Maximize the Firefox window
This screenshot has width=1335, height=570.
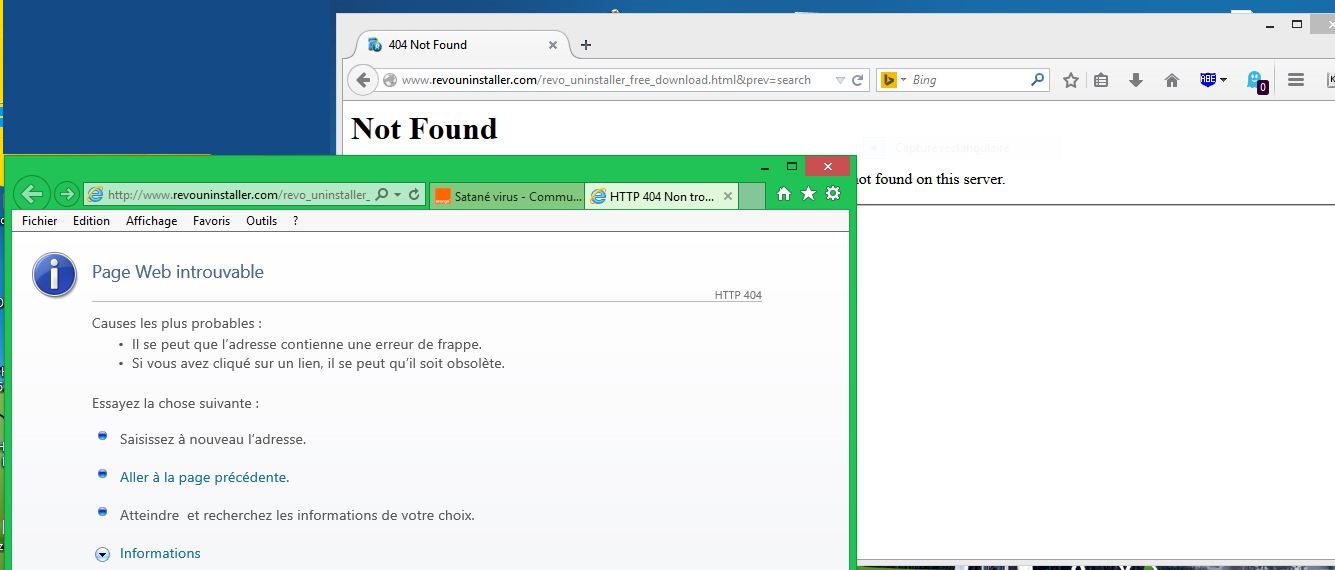pyautogui.click(x=1297, y=24)
